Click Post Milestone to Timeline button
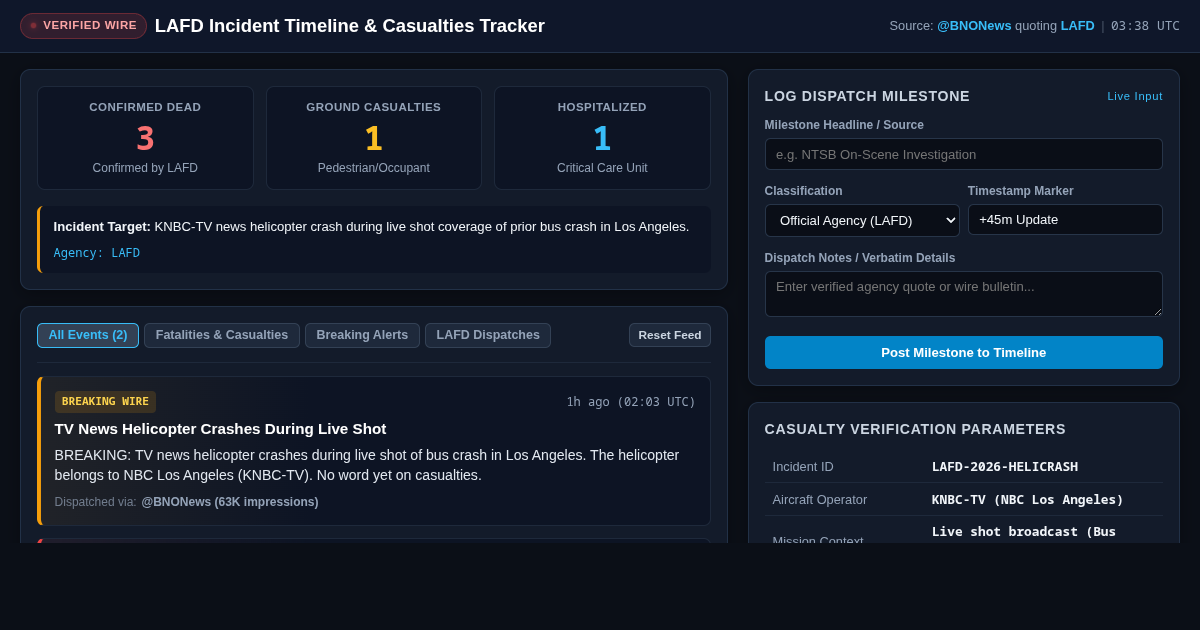 coord(963,352)
